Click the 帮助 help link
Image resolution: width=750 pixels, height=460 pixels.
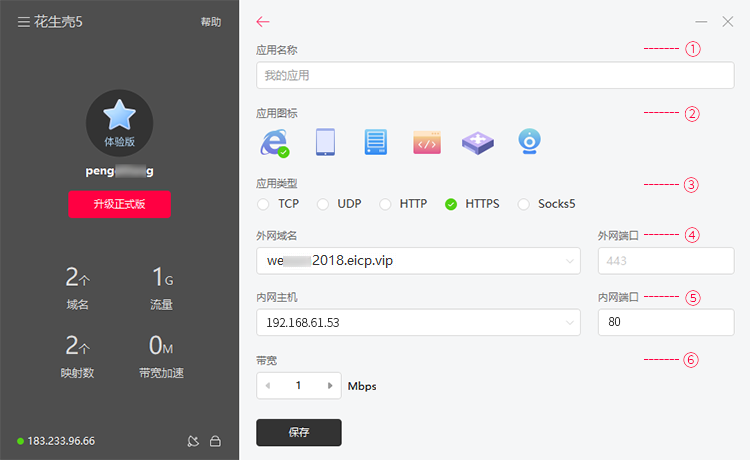click(x=210, y=22)
